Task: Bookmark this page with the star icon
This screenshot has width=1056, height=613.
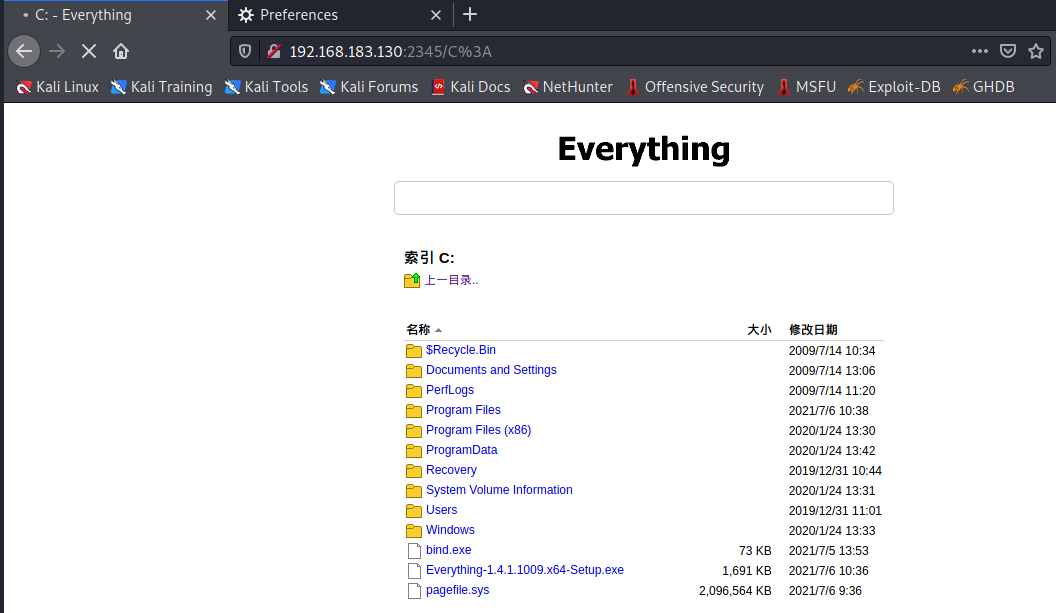Action: [x=1036, y=50]
